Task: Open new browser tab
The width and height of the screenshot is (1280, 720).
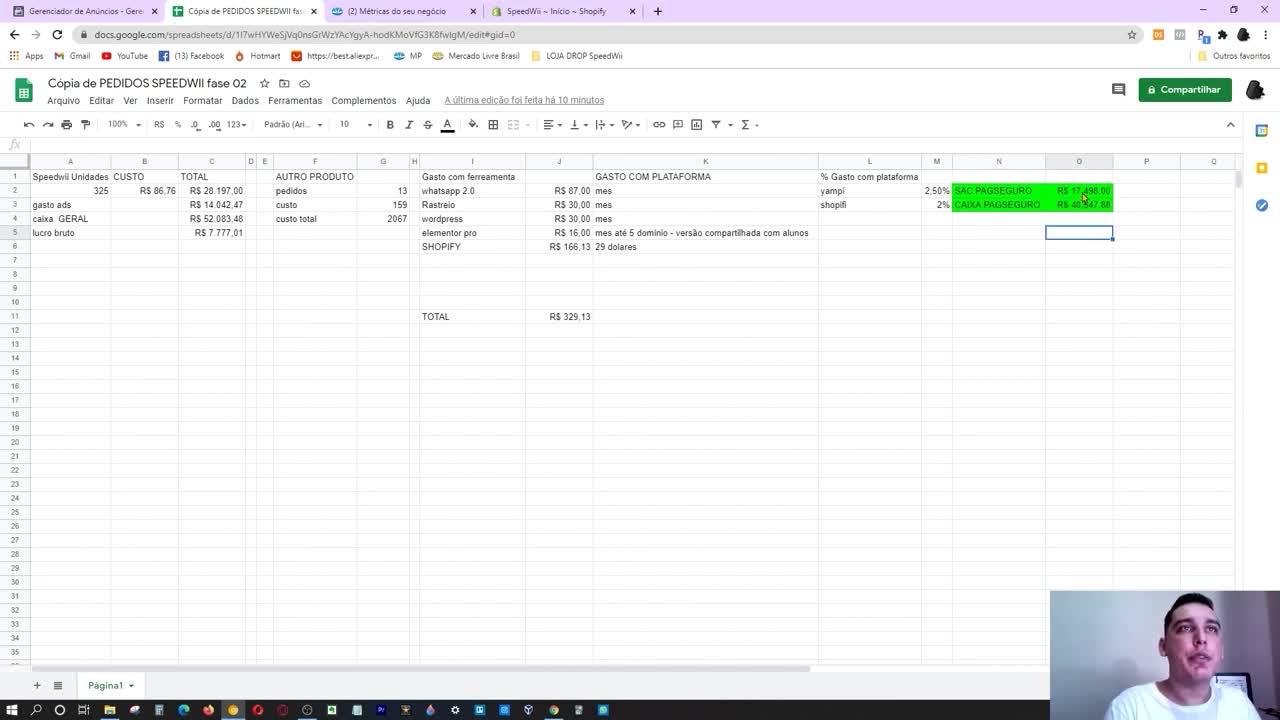Action: pos(657,11)
